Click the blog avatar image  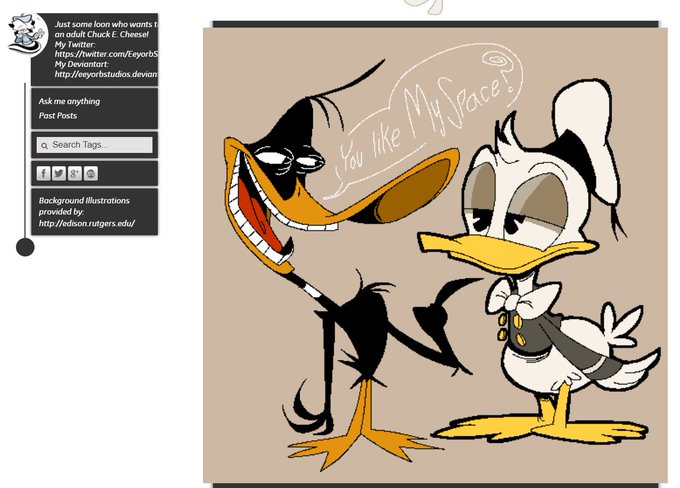click(x=28, y=35)
